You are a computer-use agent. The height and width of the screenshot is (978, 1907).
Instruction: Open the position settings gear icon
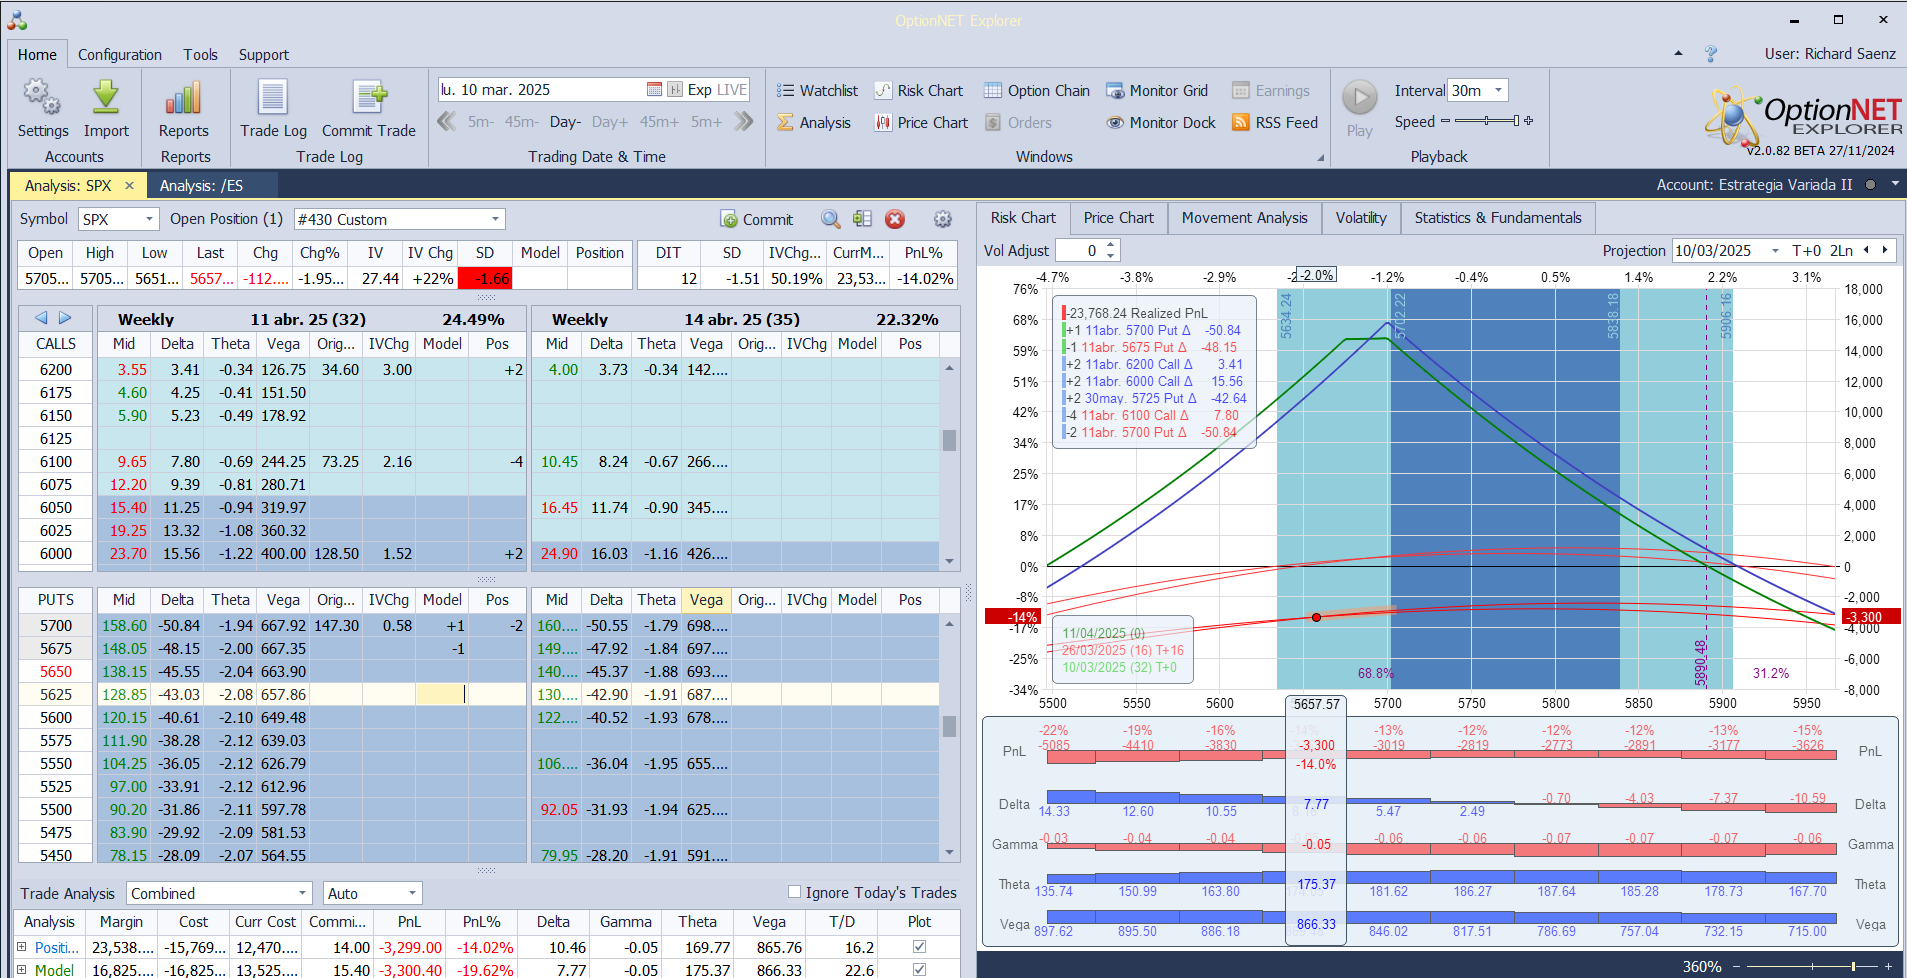(x=942, y=219)
